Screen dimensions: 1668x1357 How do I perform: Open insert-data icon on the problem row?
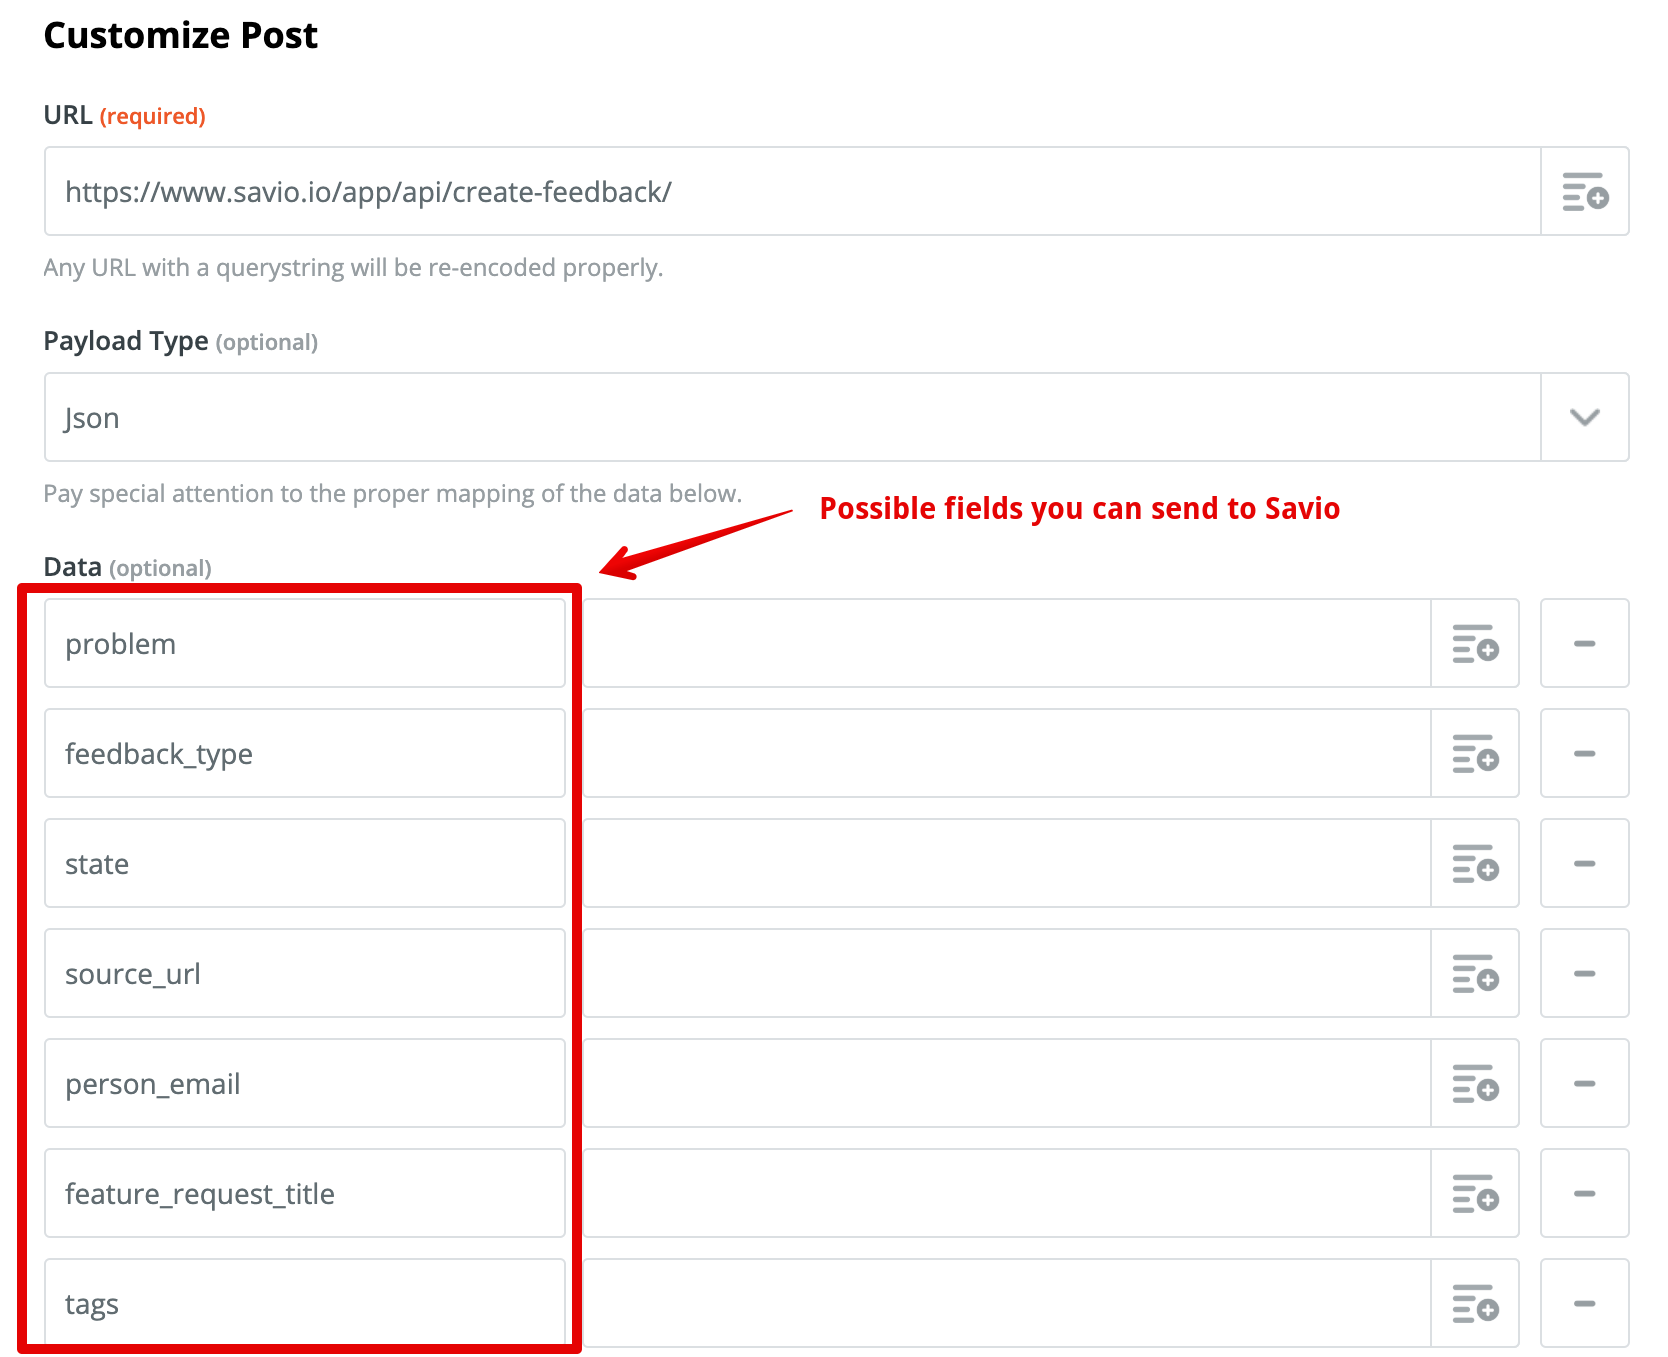1475,643
